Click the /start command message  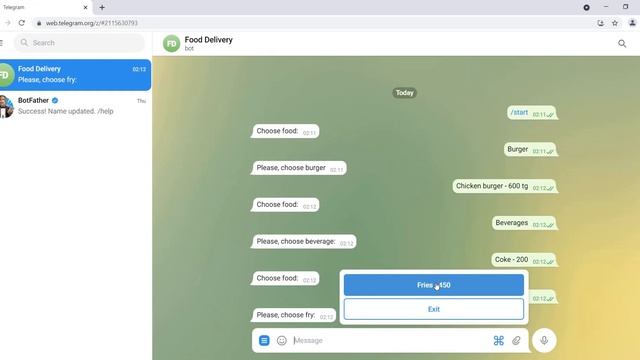(532, 113)
